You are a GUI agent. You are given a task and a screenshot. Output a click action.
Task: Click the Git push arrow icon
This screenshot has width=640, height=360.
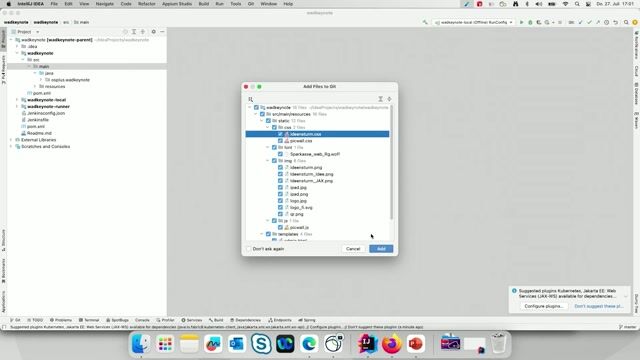pos(598,22)
